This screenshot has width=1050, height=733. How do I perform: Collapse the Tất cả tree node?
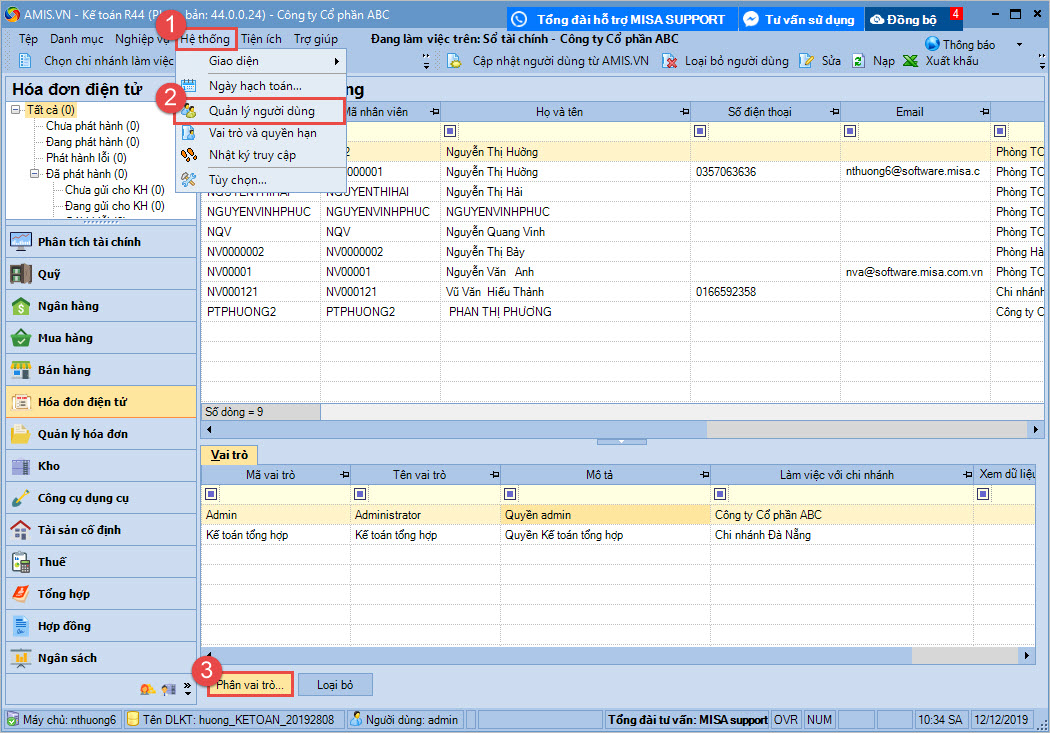16,110
